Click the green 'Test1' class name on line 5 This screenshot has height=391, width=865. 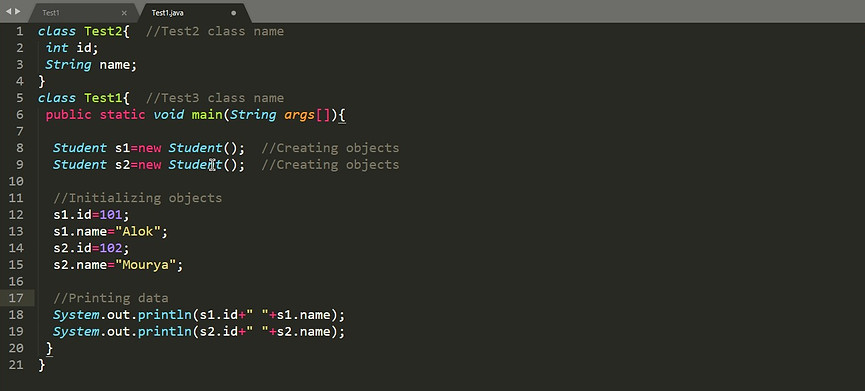pos(103,98)
